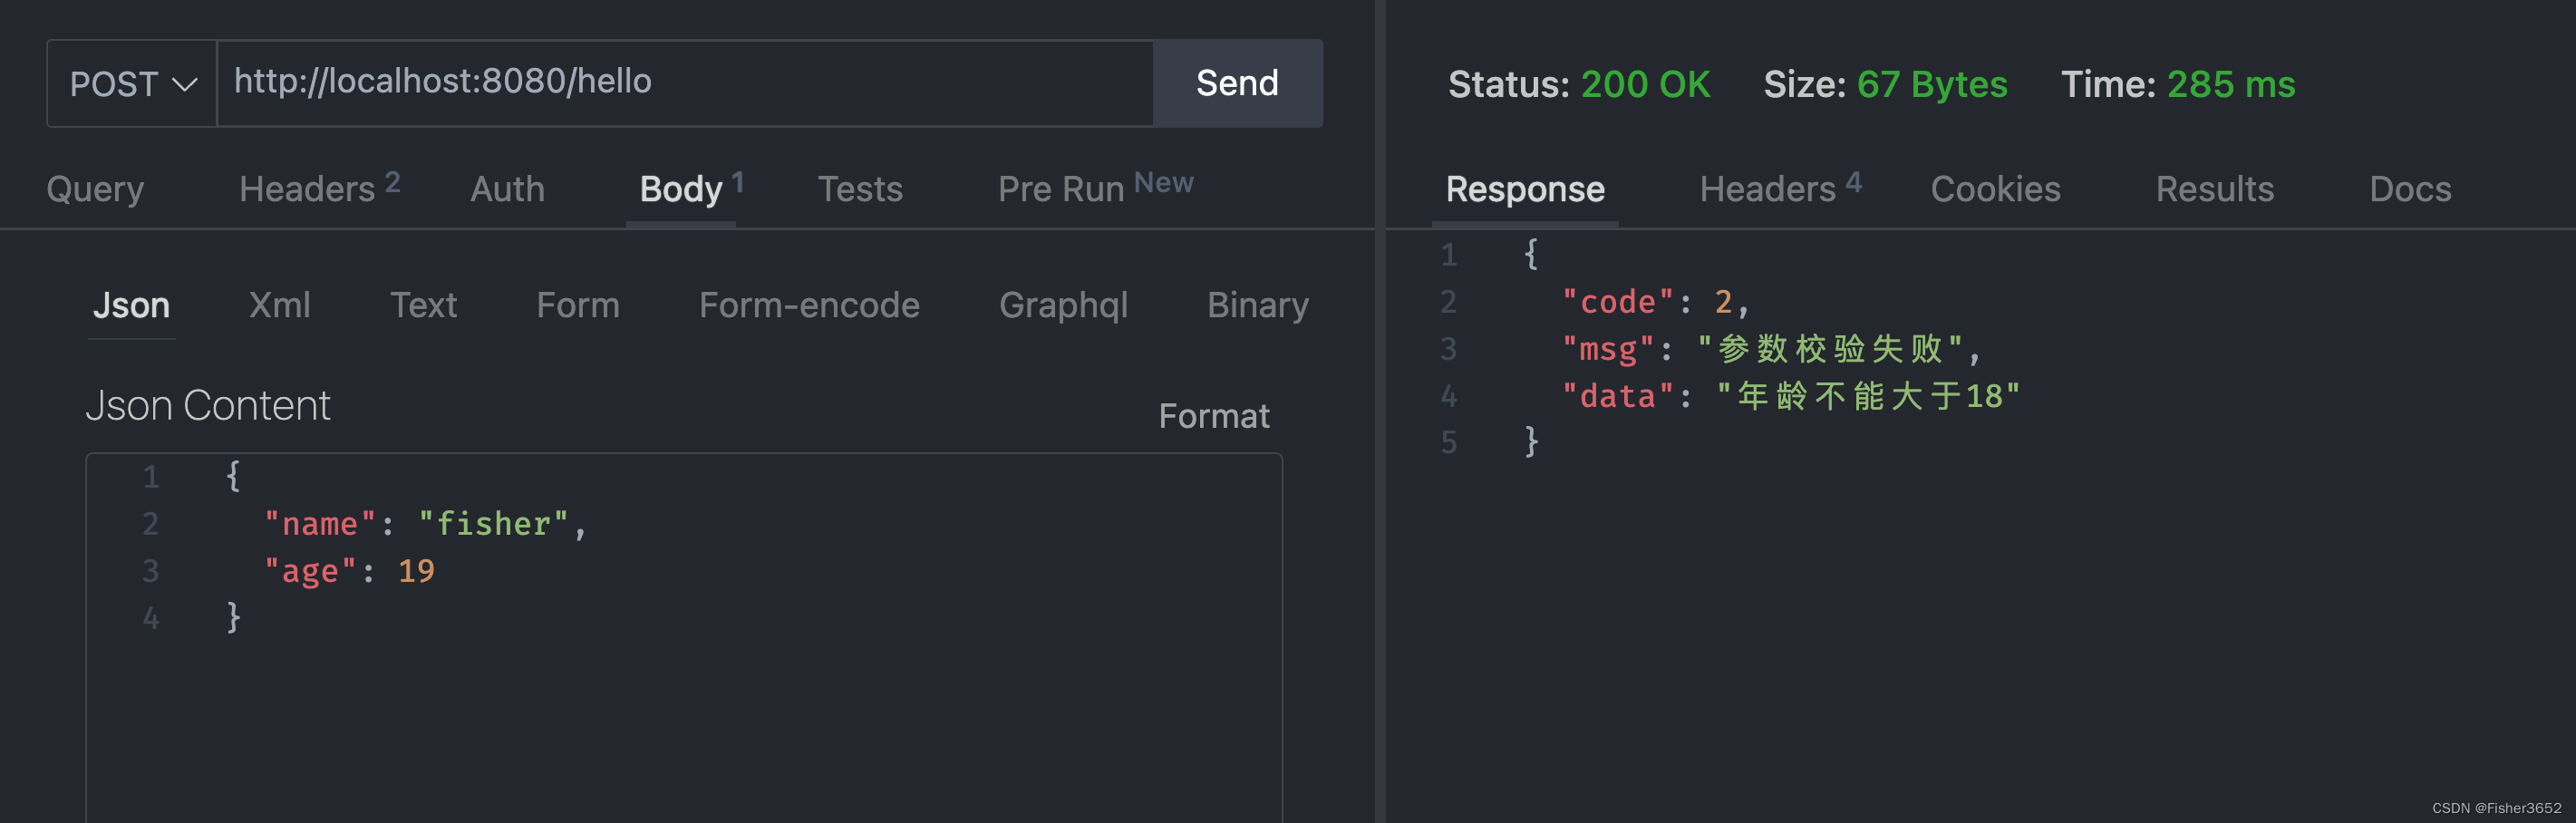The image size is (2576, 823).
Task: Show the Response tab
Action: (1525, 189)
